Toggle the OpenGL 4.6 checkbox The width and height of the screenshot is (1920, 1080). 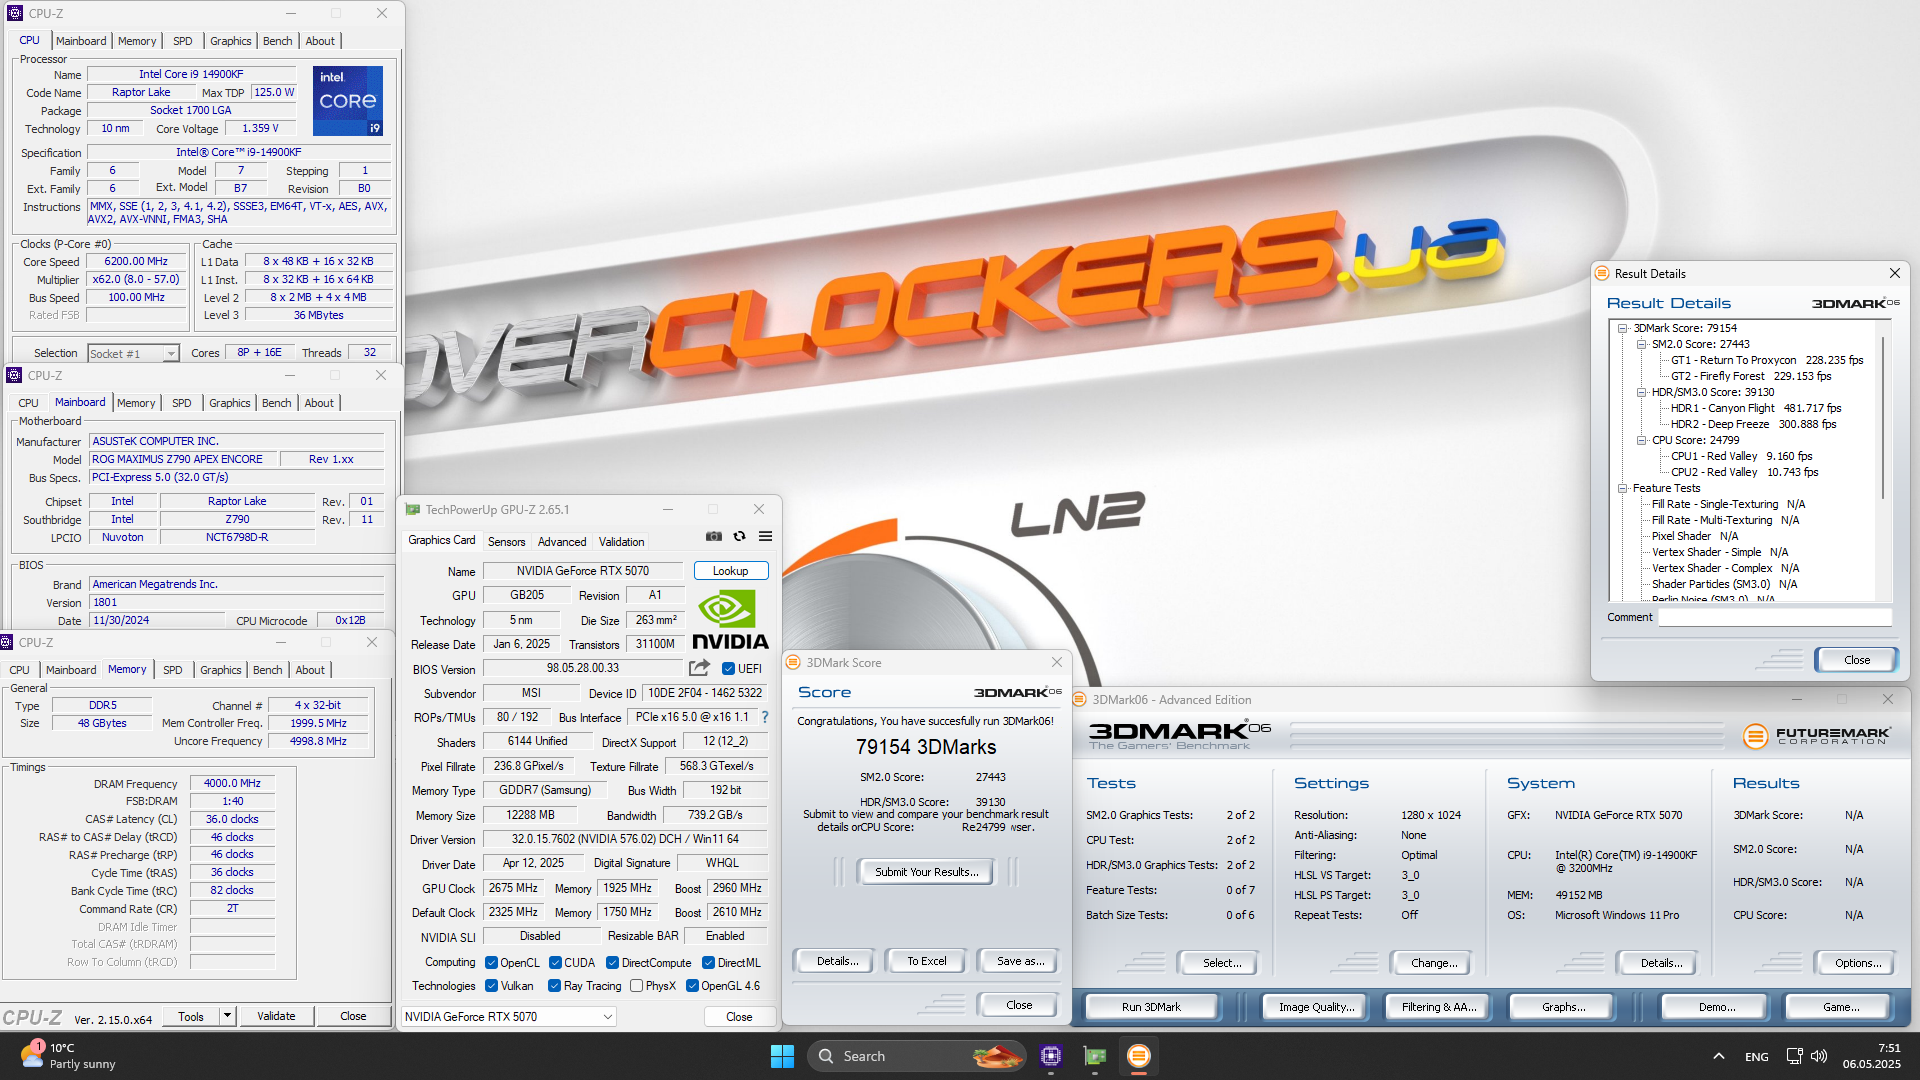[692, 986]
